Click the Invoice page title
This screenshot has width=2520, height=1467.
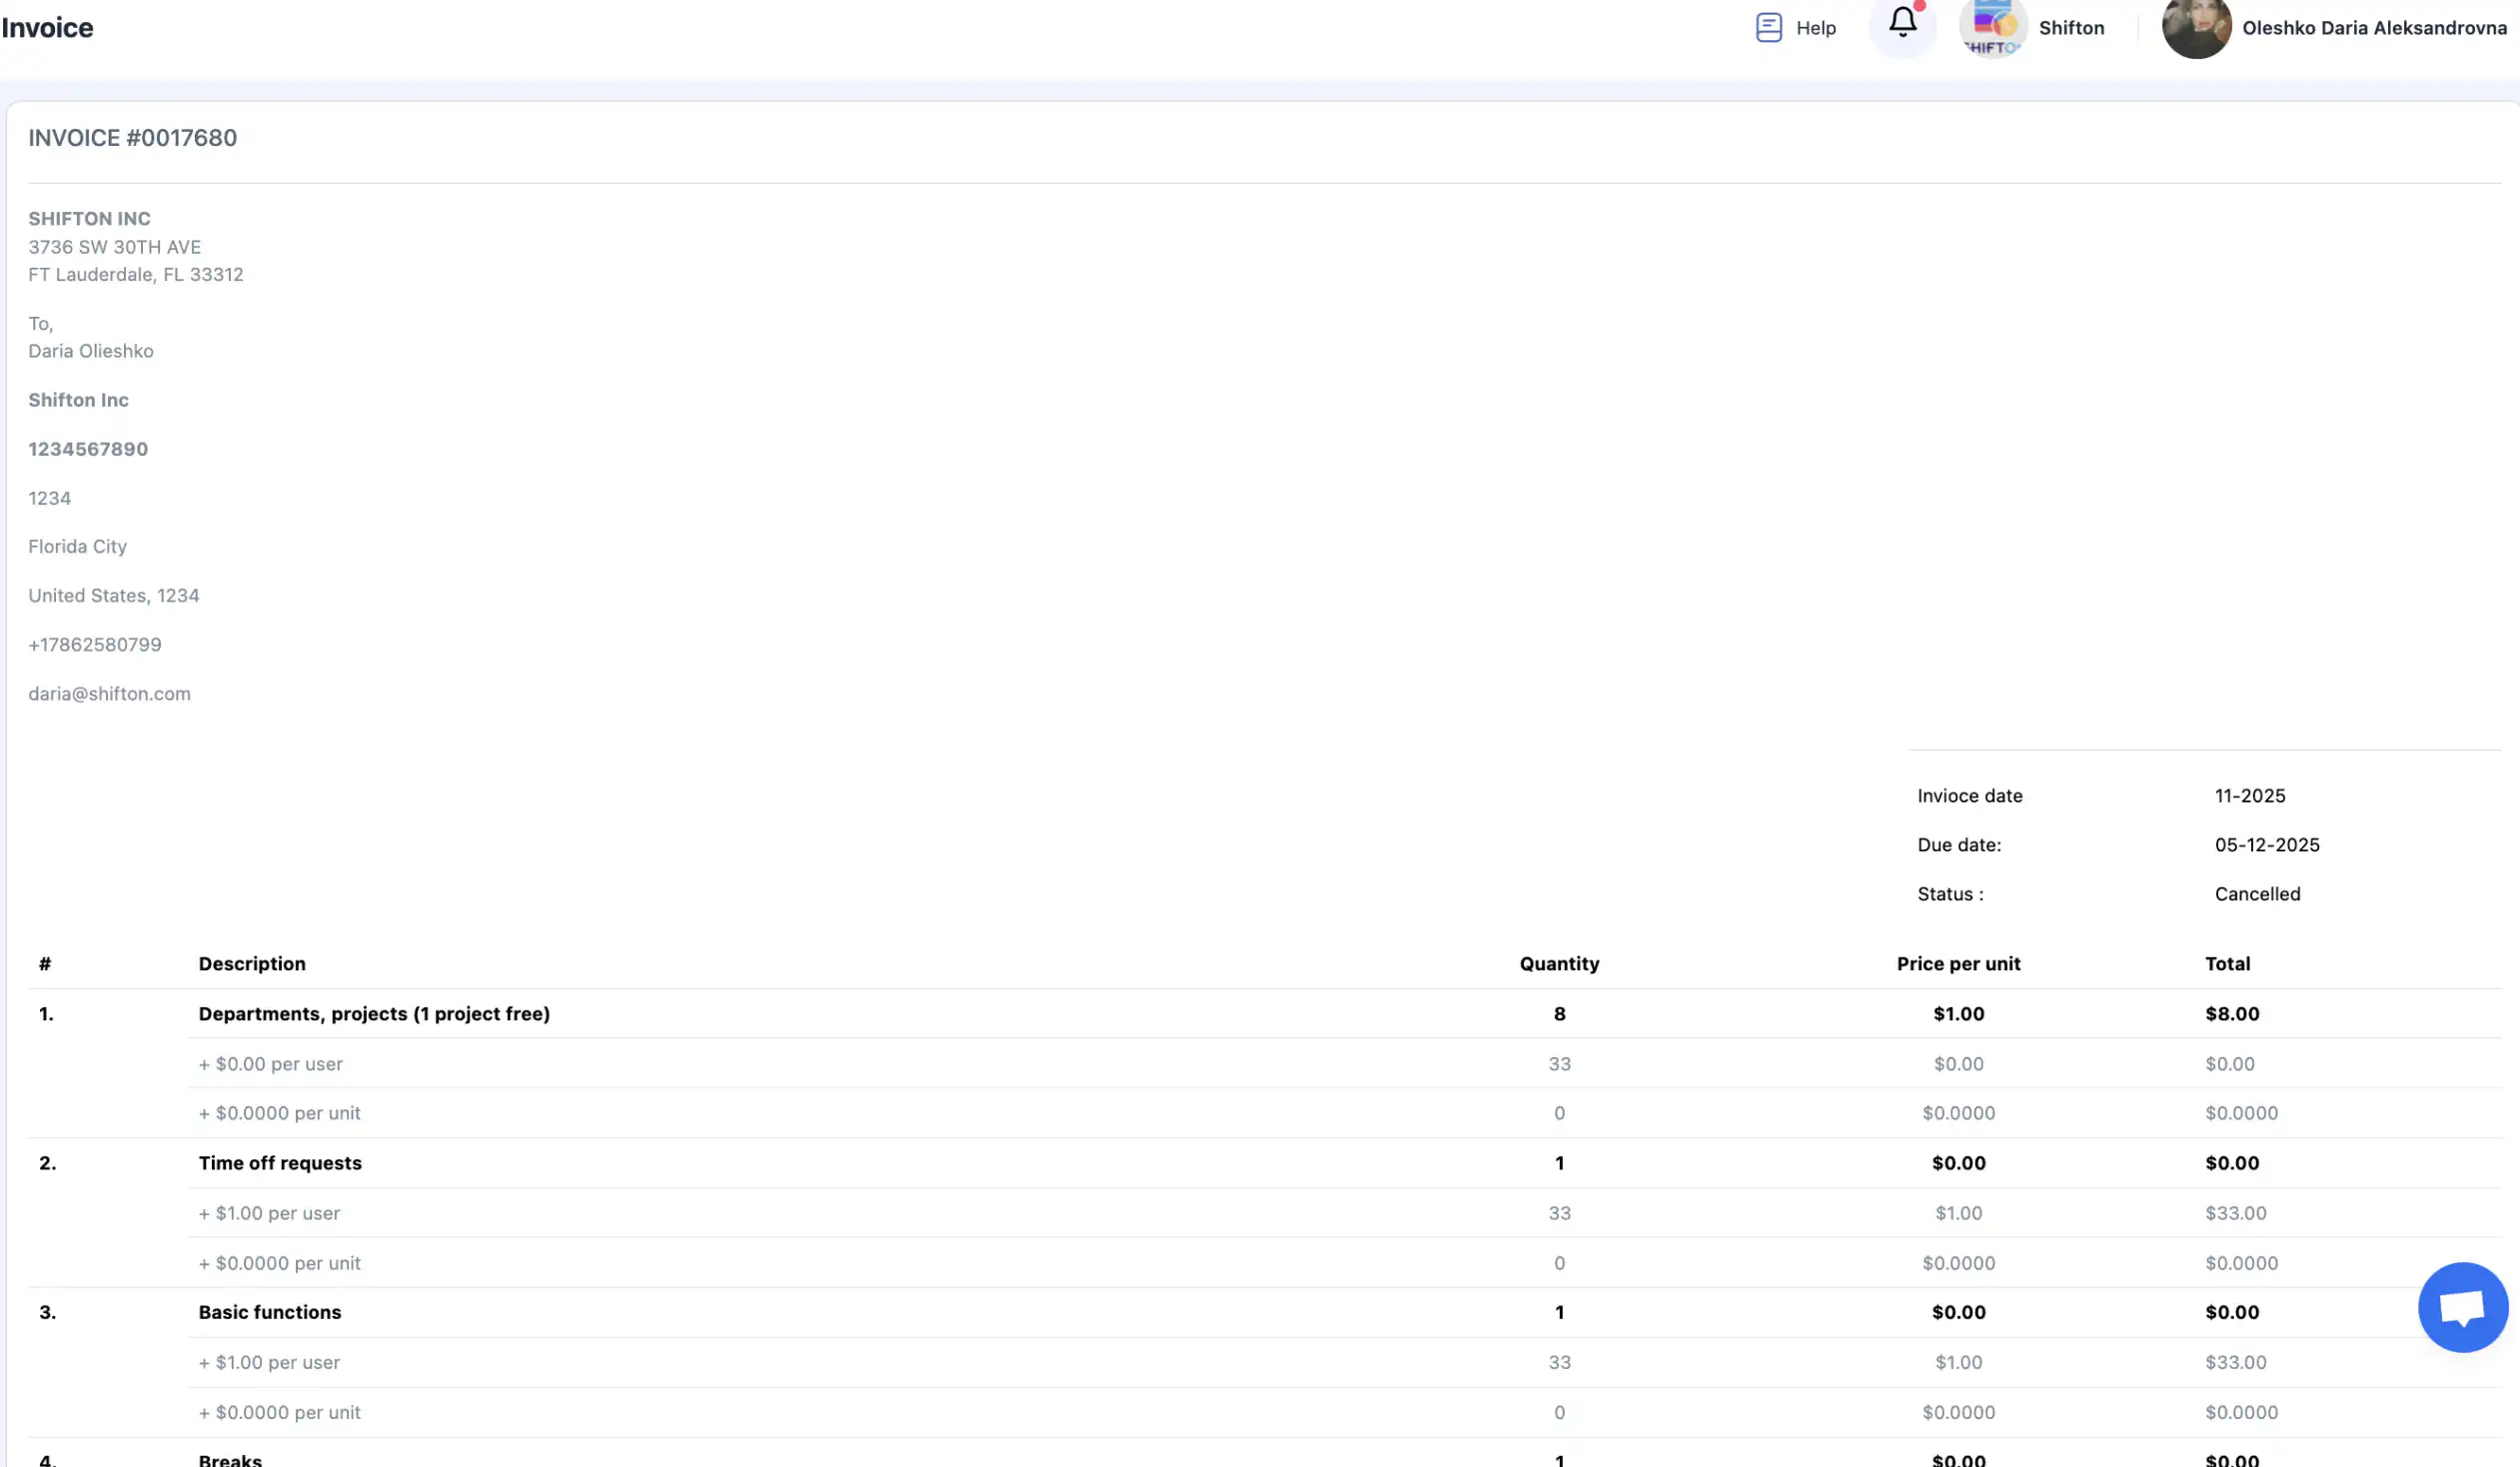pos(47,28)
